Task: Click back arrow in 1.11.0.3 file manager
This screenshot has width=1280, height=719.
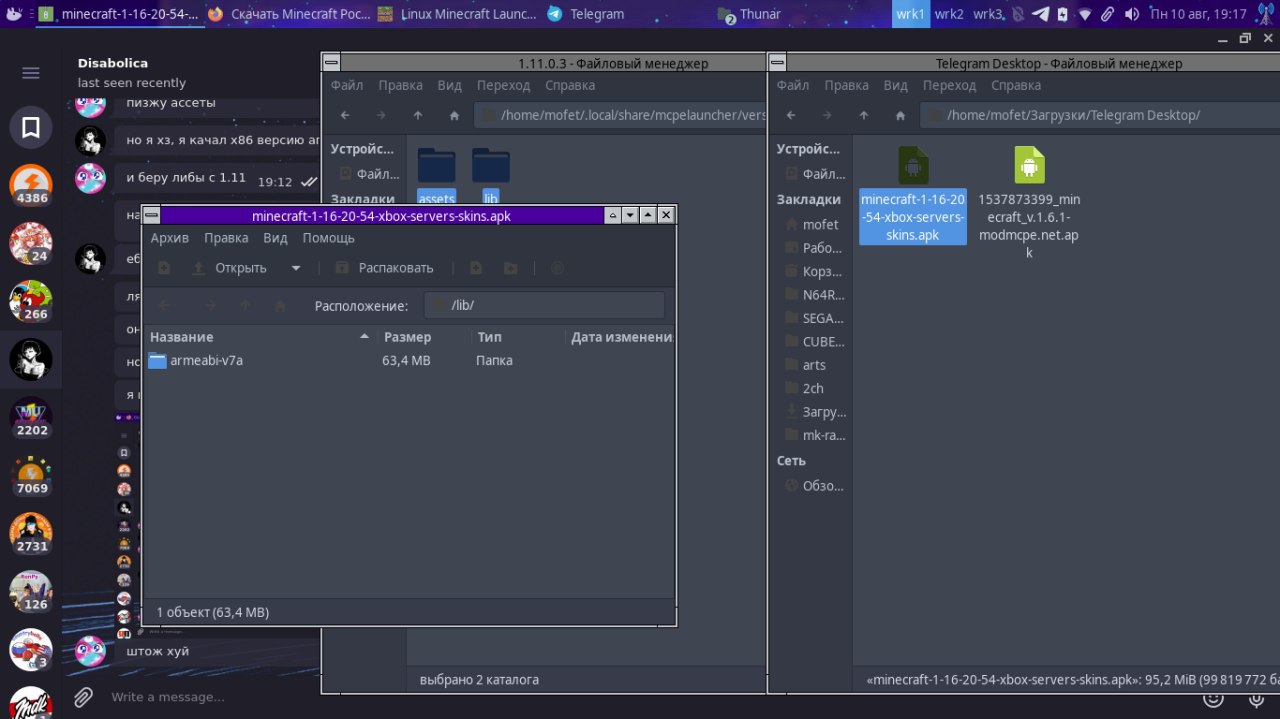Action: click(x=345, y=115)
